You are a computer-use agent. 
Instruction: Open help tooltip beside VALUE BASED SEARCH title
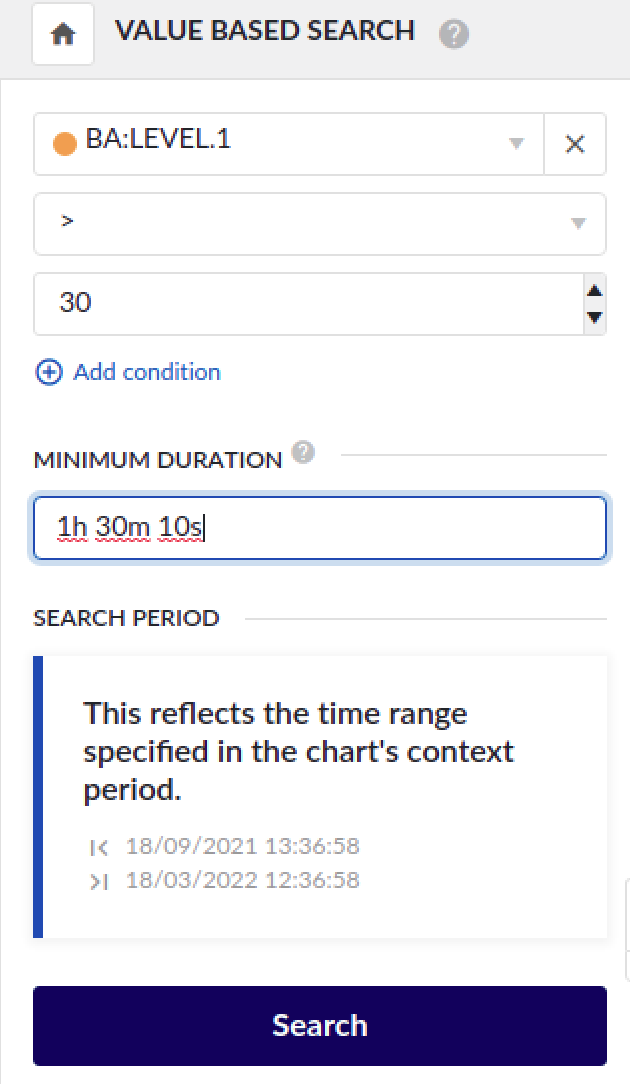tap(454, 35)
